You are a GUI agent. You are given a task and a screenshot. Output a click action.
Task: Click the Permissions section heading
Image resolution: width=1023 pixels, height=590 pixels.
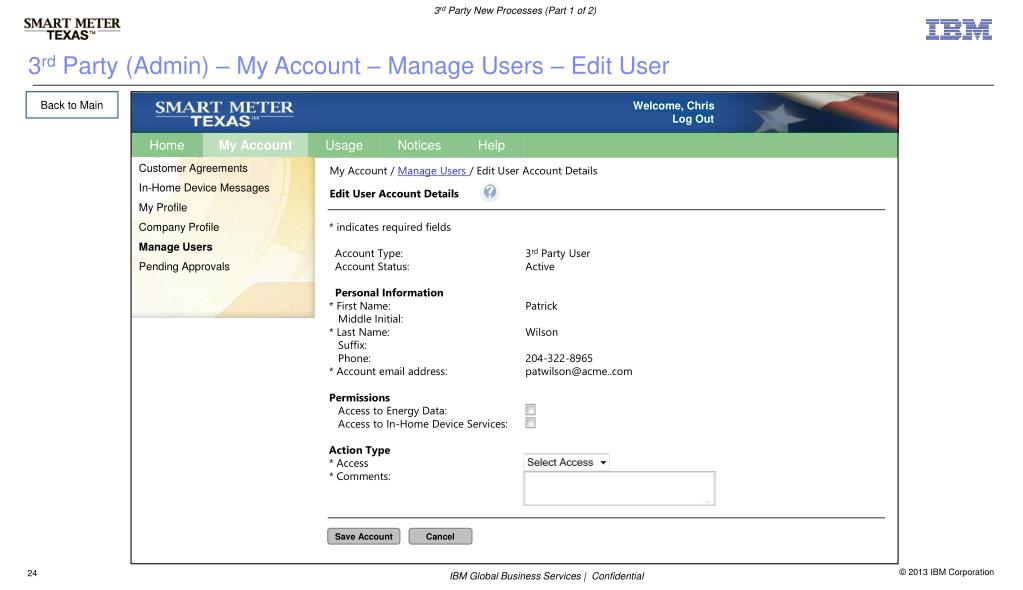[x=359, y=397]
